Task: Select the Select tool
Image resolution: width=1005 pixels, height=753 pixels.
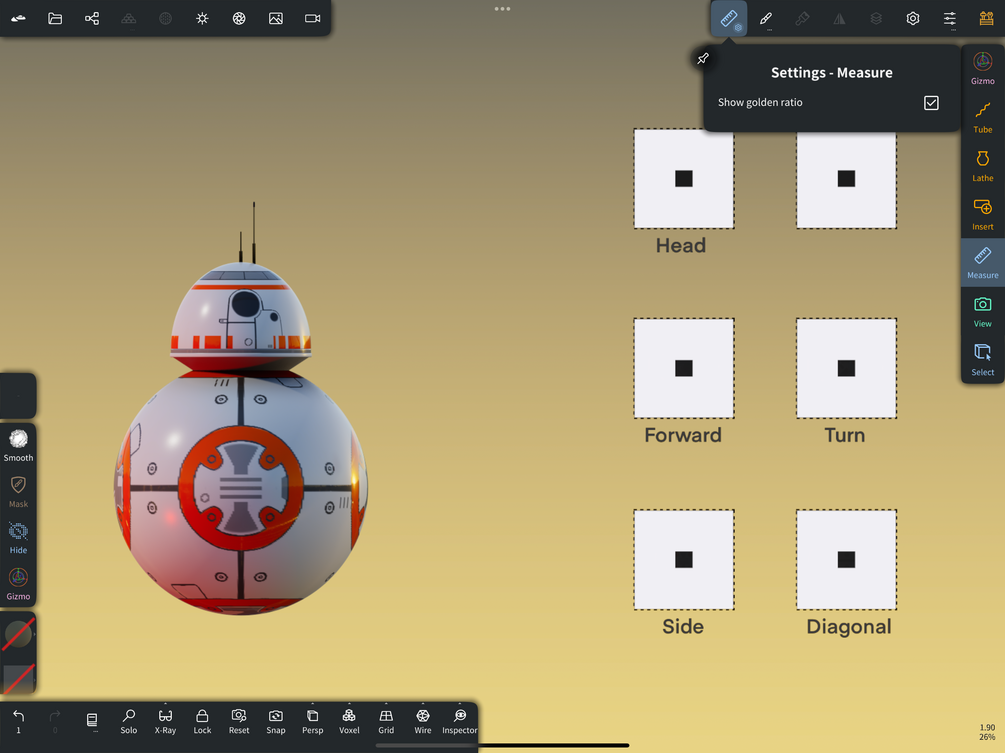Action: pyautogui.click(x=983, y=360)
